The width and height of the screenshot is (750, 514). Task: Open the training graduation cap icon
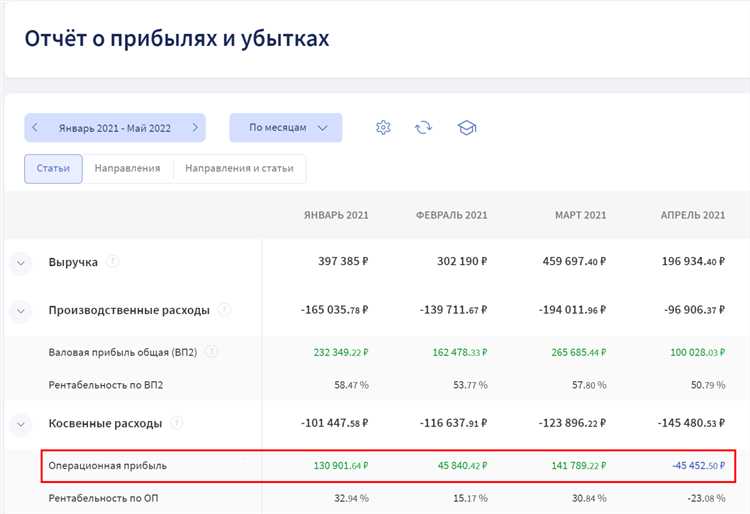click(x=467, y=128)
